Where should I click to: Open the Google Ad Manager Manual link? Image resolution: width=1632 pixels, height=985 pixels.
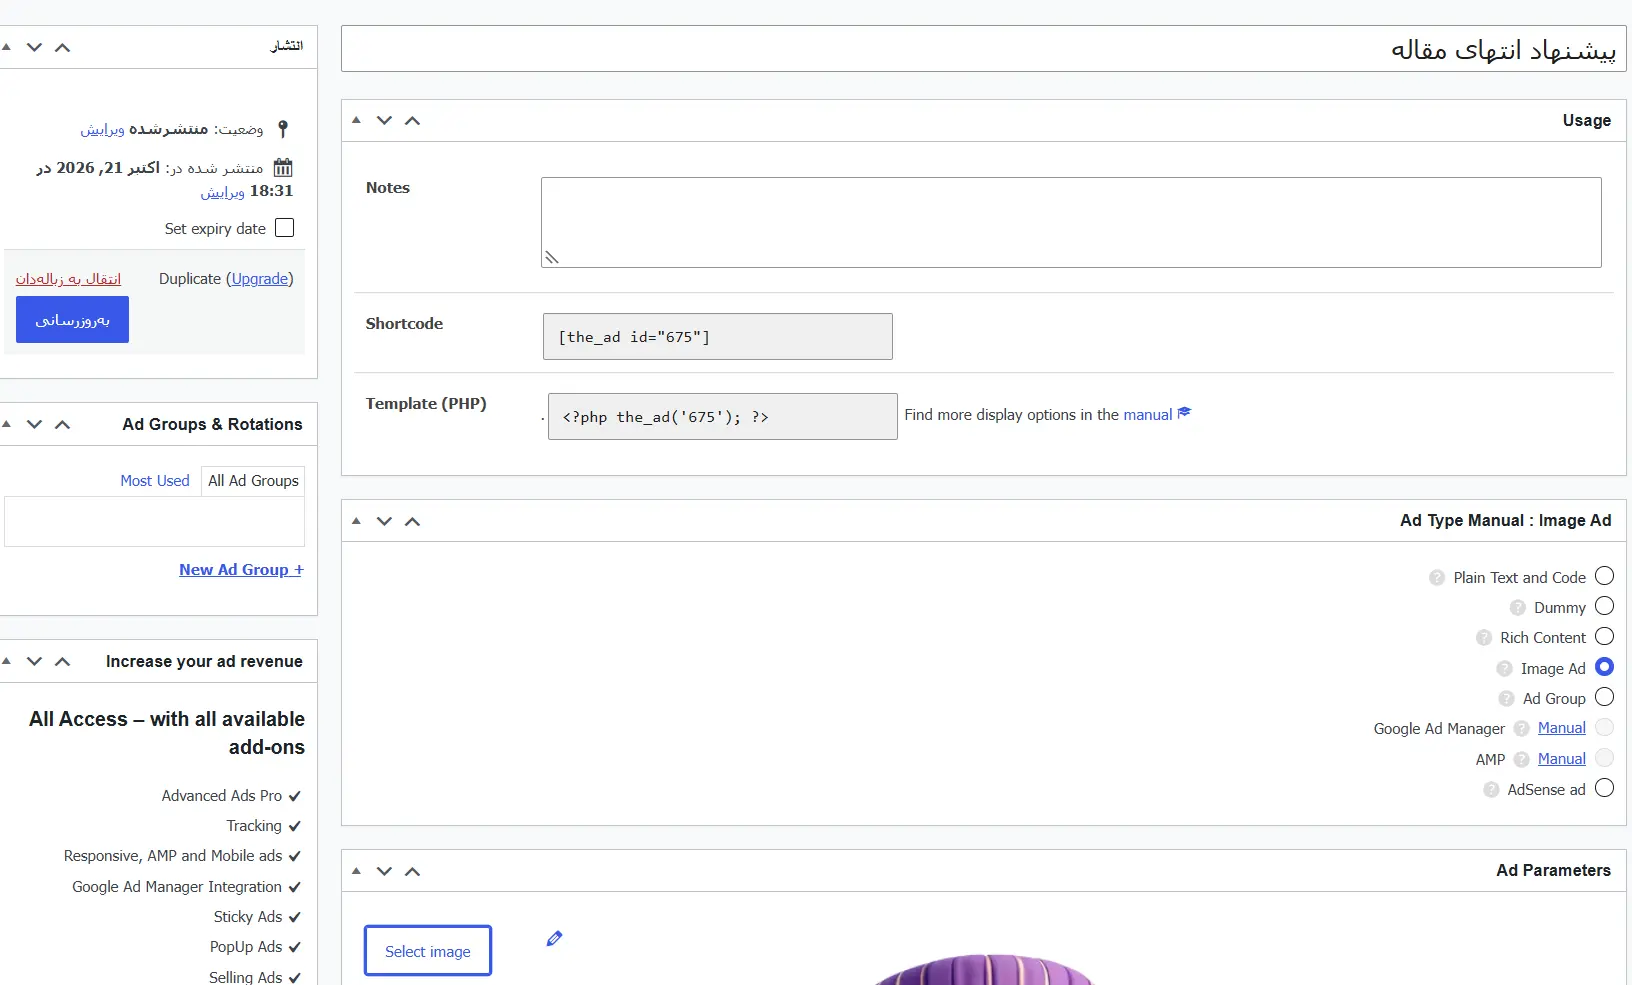click(x=1562, y=728)
